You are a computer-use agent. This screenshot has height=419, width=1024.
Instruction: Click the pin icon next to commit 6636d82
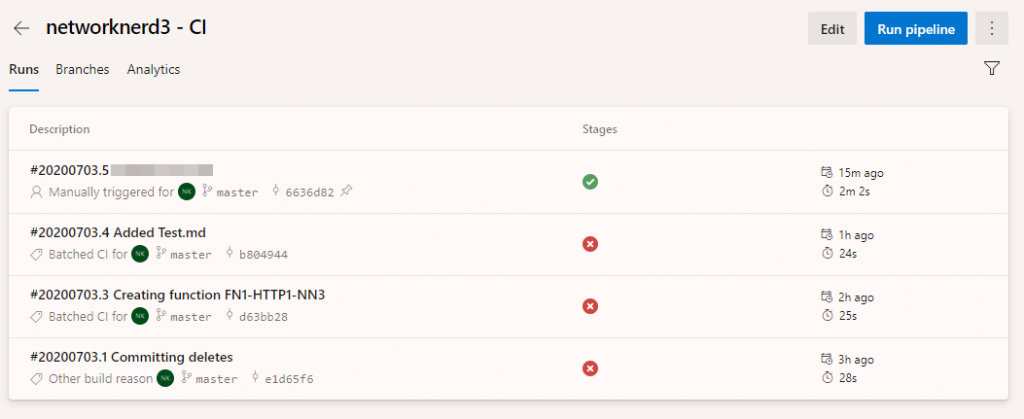click(x=346, y=192)
